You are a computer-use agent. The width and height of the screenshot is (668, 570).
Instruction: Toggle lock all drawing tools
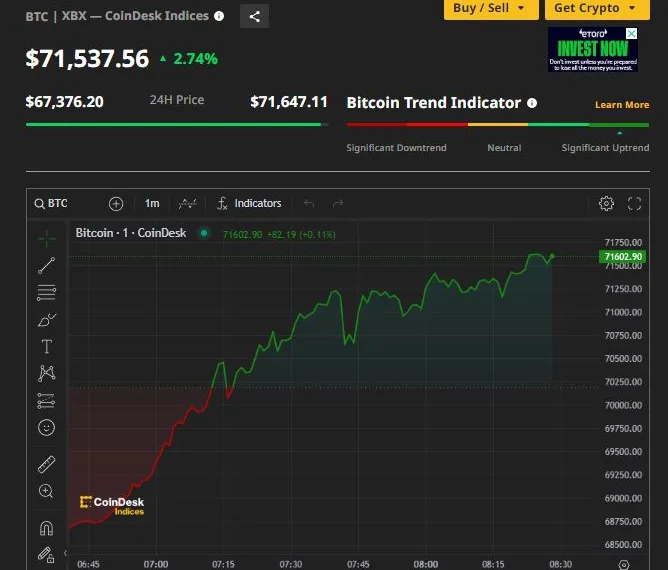tap(46, 555)
